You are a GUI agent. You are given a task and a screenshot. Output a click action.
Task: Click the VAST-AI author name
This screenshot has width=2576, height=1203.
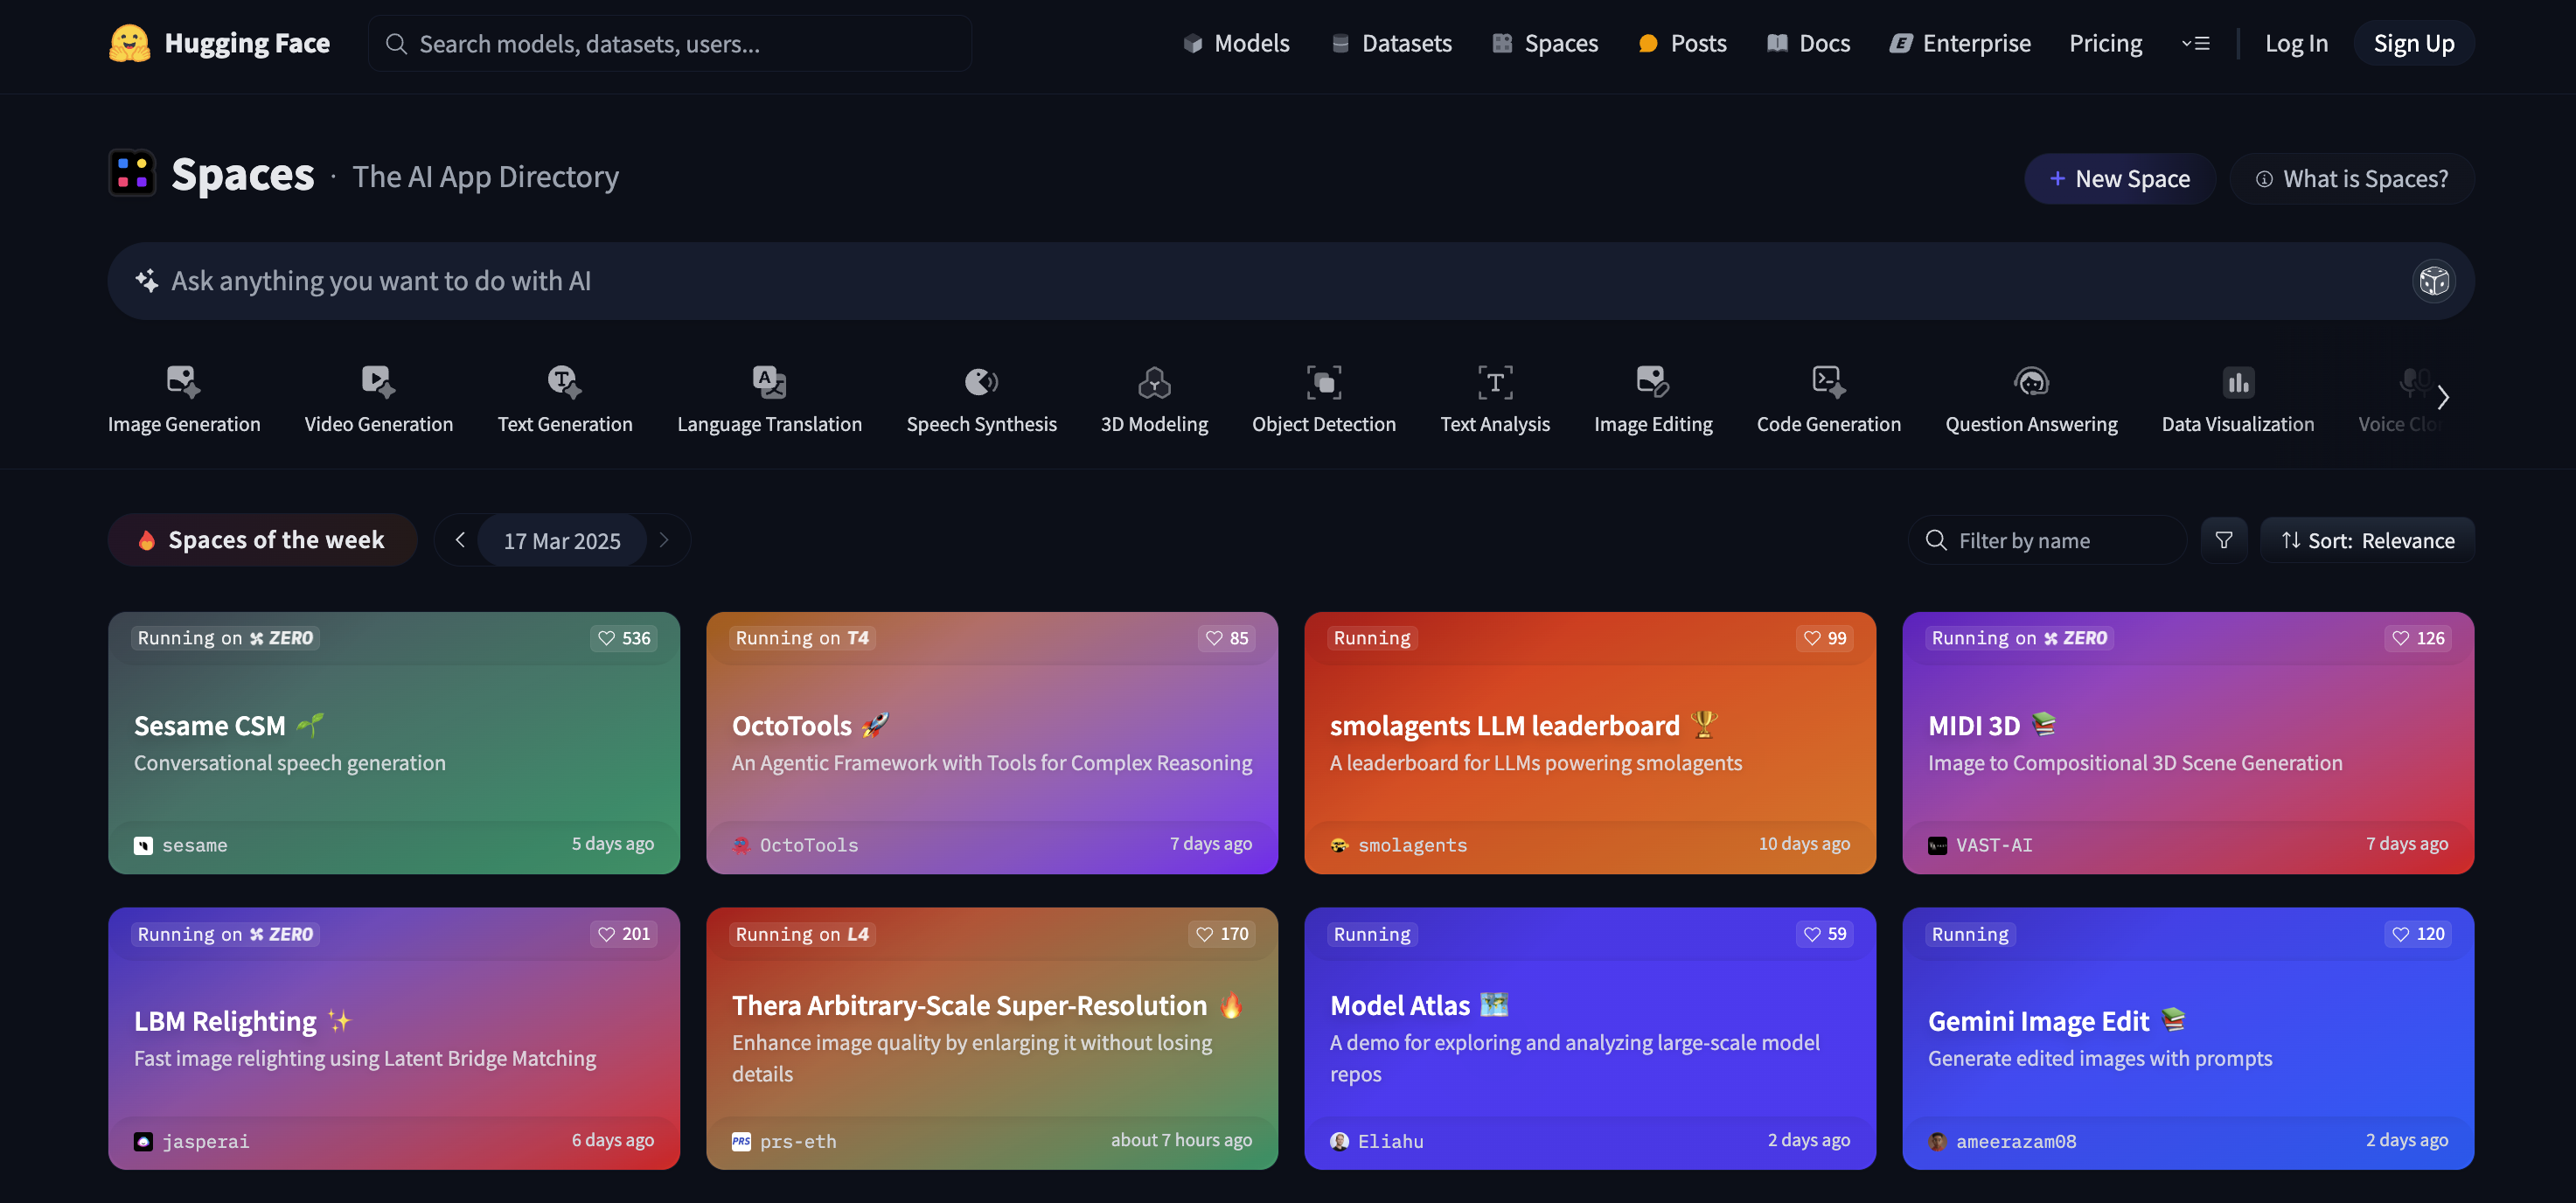pos(1994,845)
